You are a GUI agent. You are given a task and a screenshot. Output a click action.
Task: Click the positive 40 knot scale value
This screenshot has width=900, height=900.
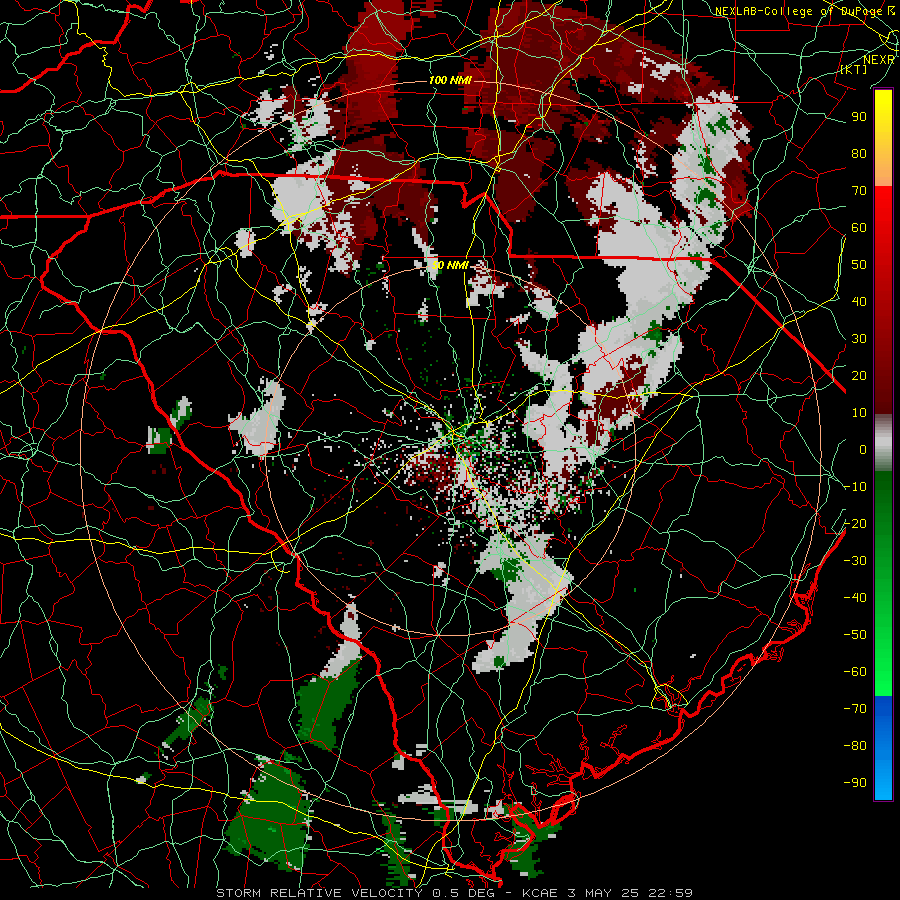[x=859, y=301]
